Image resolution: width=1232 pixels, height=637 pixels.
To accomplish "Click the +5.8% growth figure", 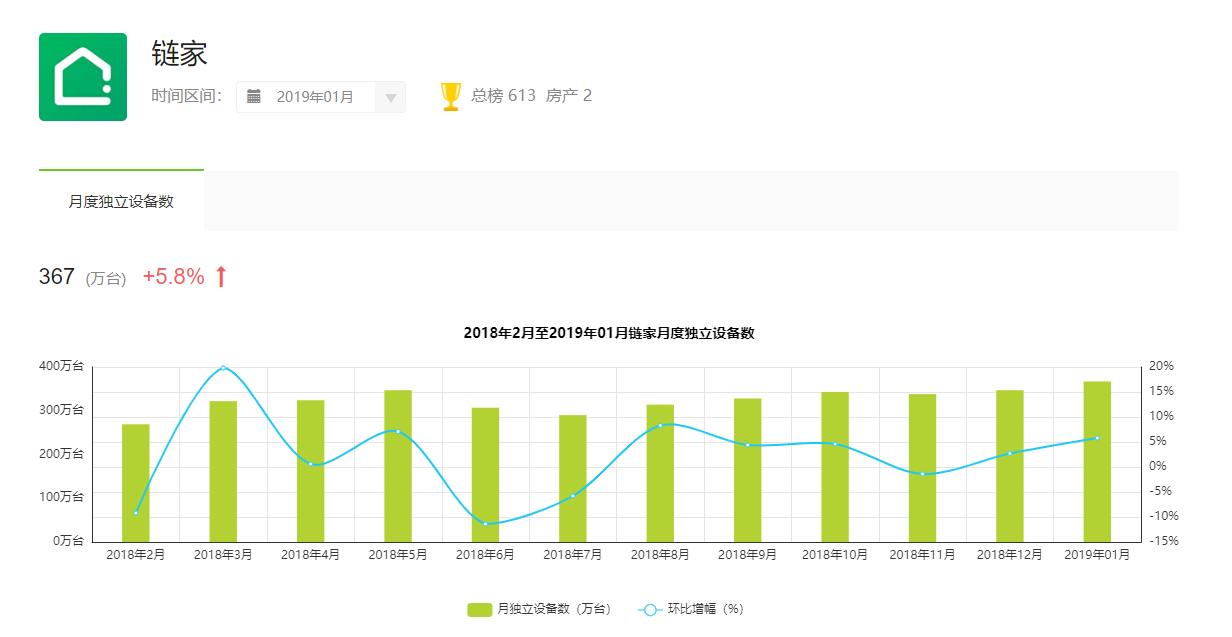I will (x=174, y=276).
